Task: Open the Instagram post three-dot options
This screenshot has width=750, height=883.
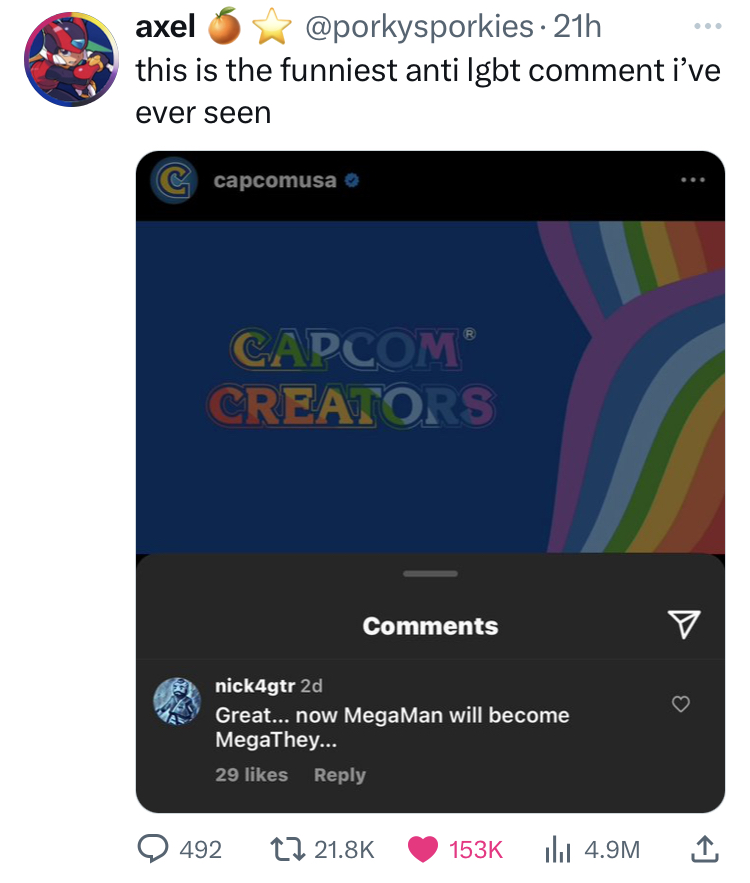Action: 693,180
